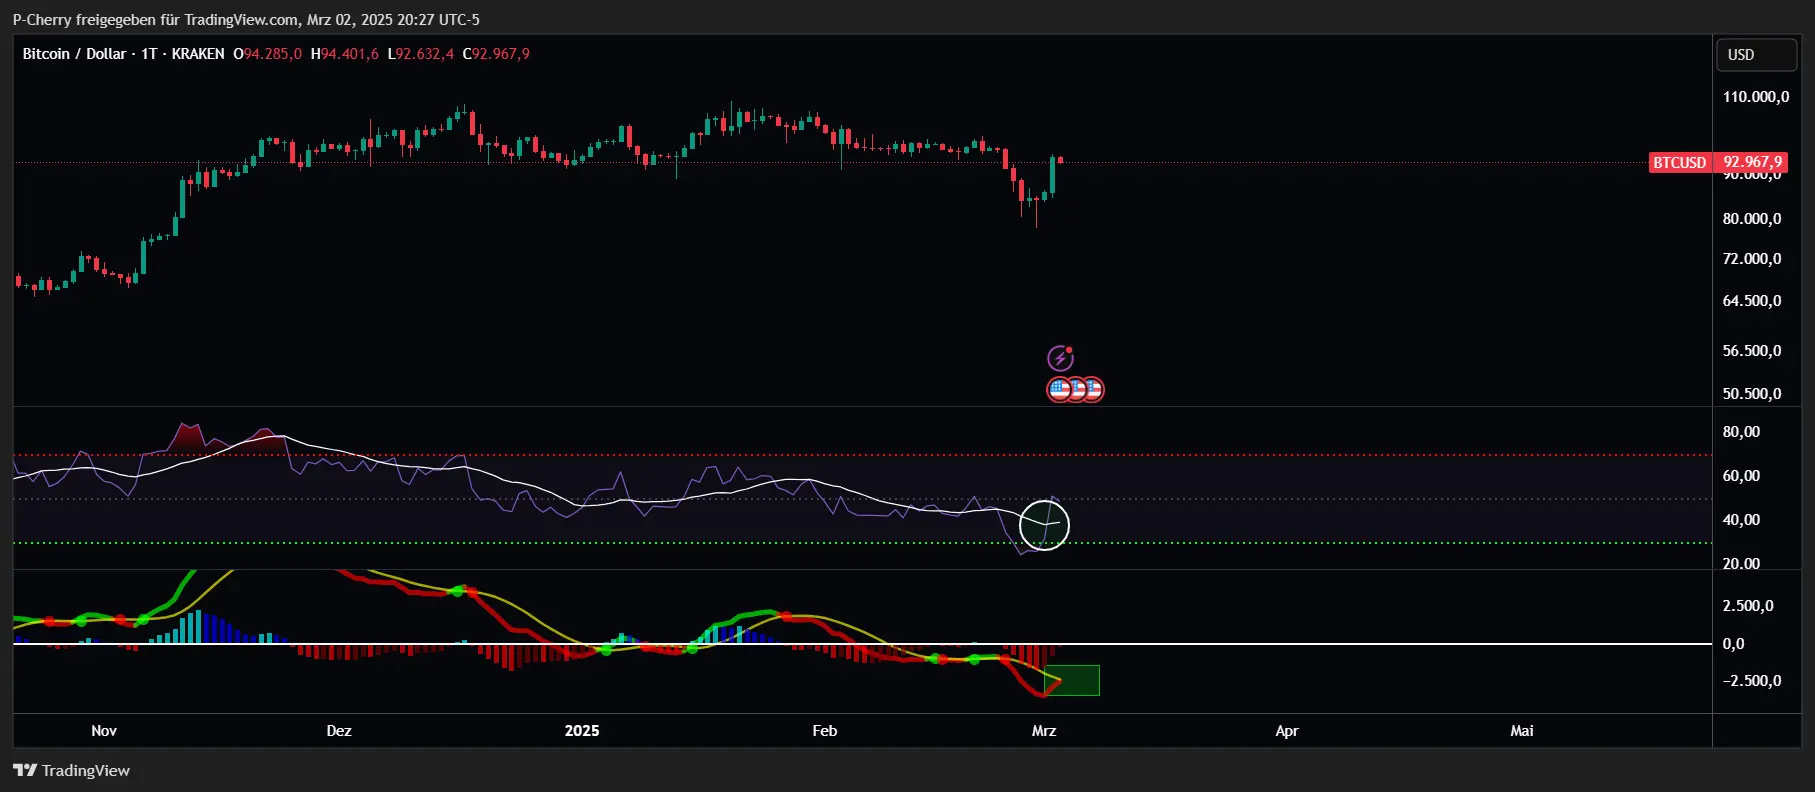1815x792 pixels.
Task: Click the current price tag 92.967,9
Action: 1751,162
